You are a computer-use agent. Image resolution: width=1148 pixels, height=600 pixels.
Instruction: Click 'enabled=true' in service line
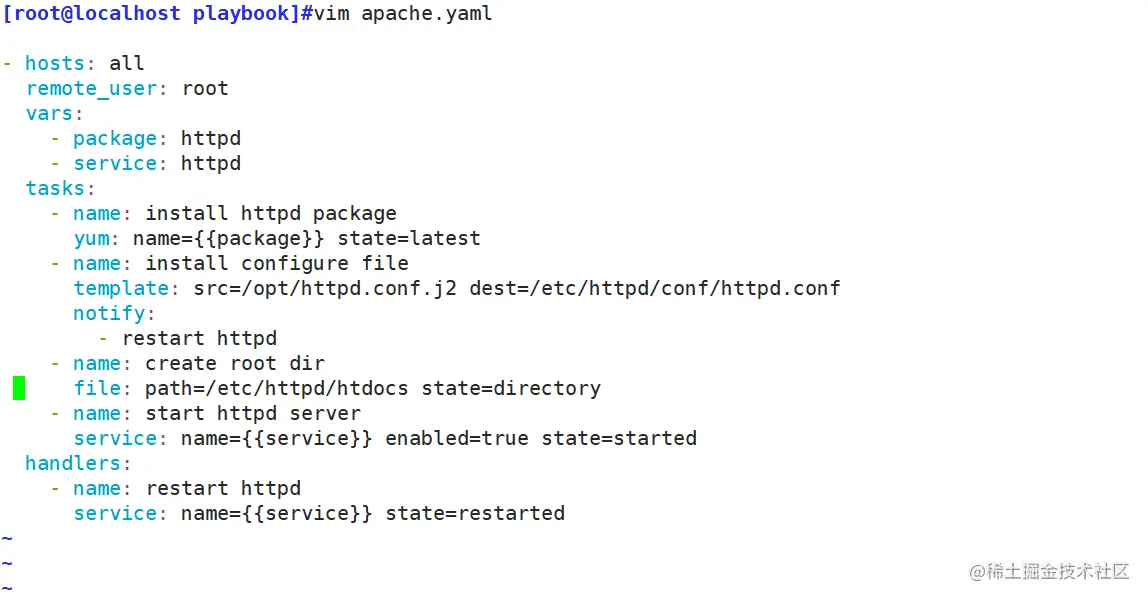[x=456, y=438]
